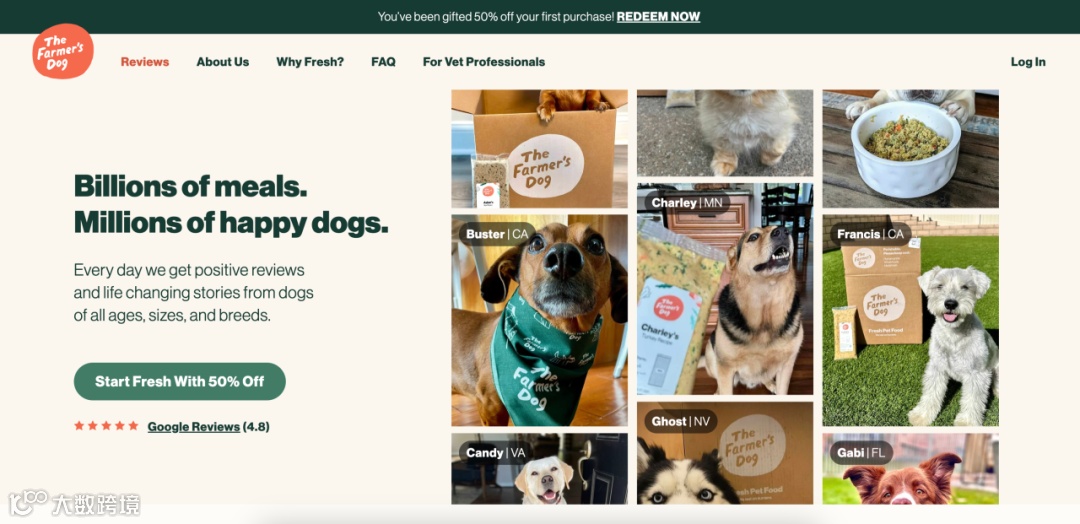The image size is (1080, 524).
Task: Go to the About Us page
Action: click(x=222, y=62)
